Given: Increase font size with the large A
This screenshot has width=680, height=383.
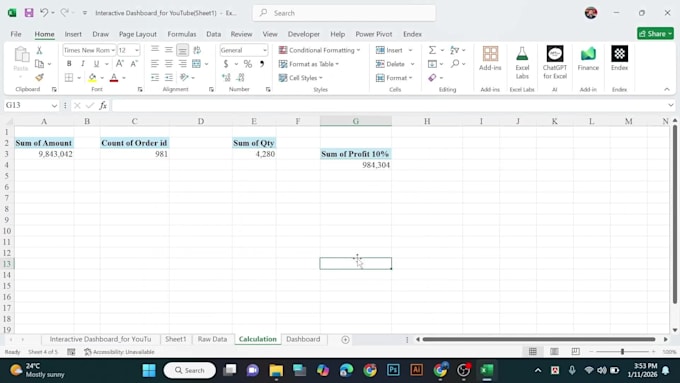Looking at the screenshot, I should (120, 64).
